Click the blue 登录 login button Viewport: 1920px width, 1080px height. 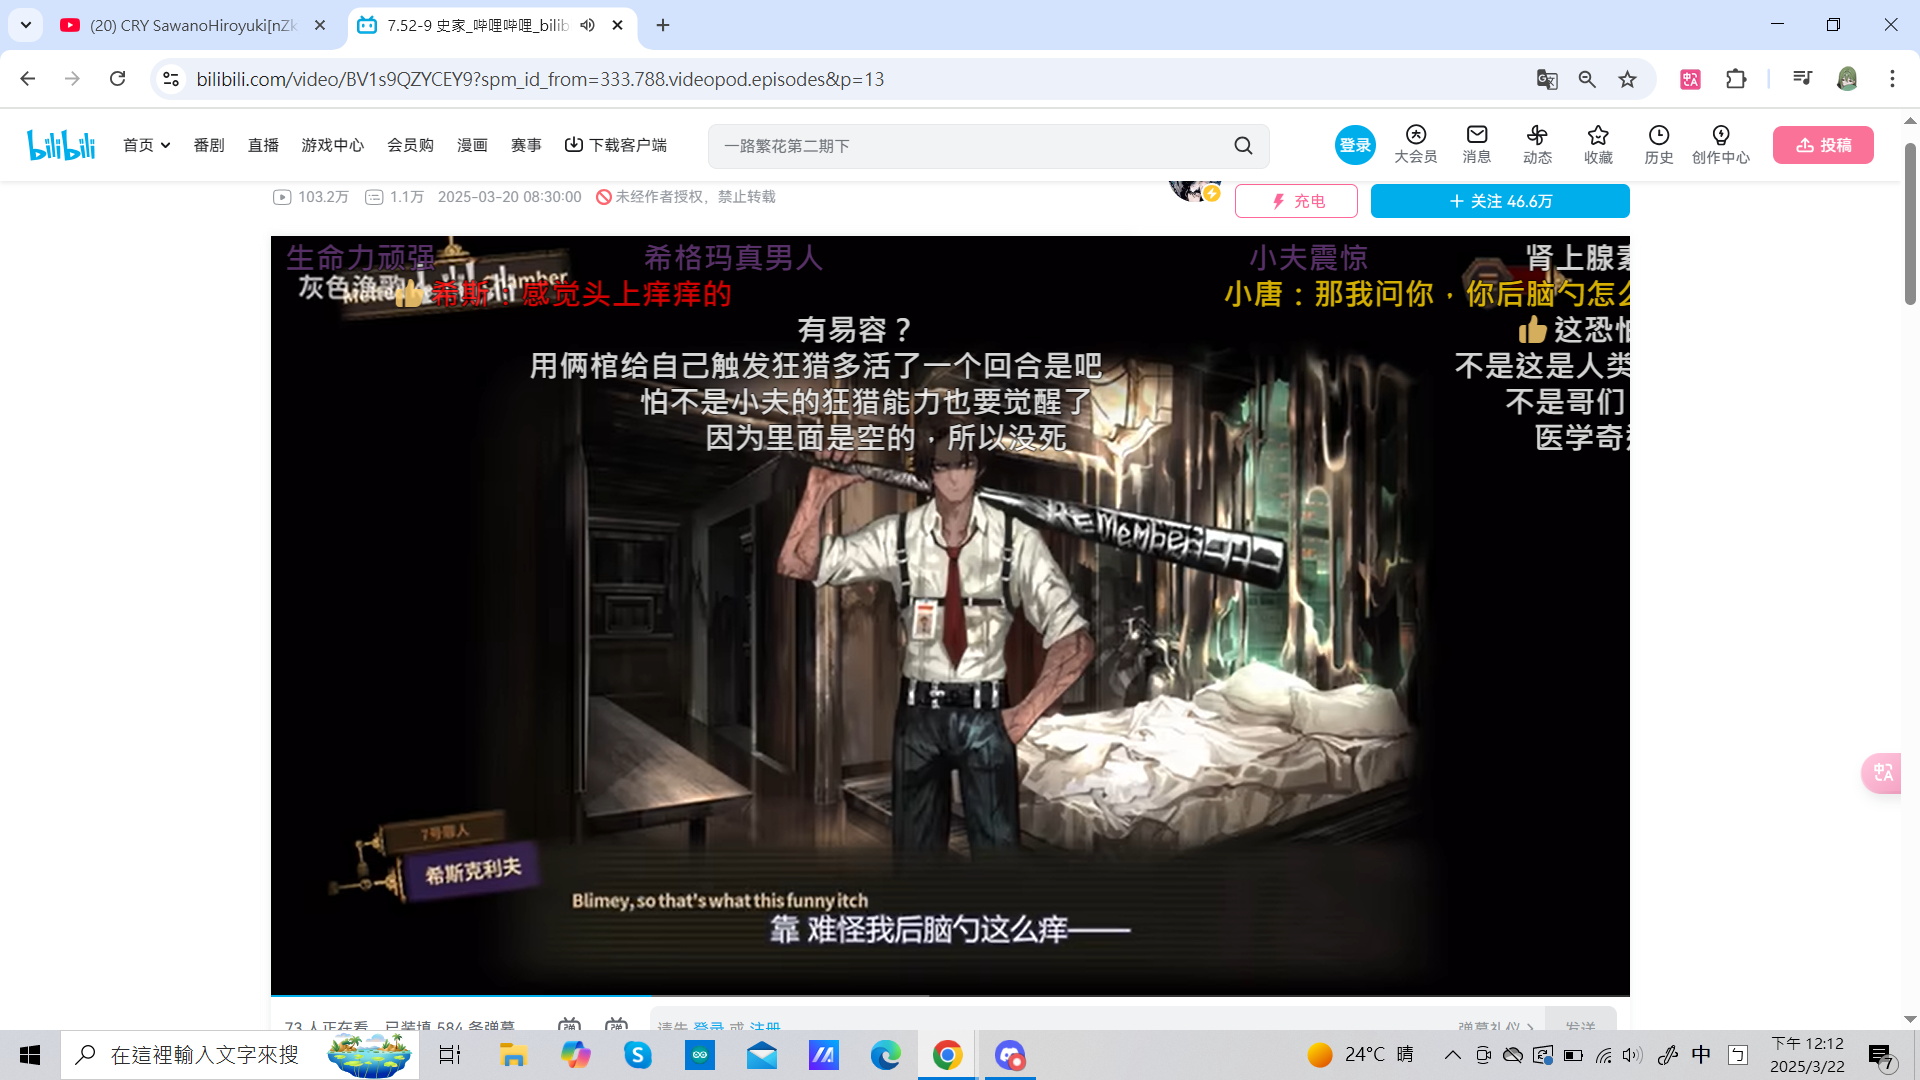[x=1355, y=145]
